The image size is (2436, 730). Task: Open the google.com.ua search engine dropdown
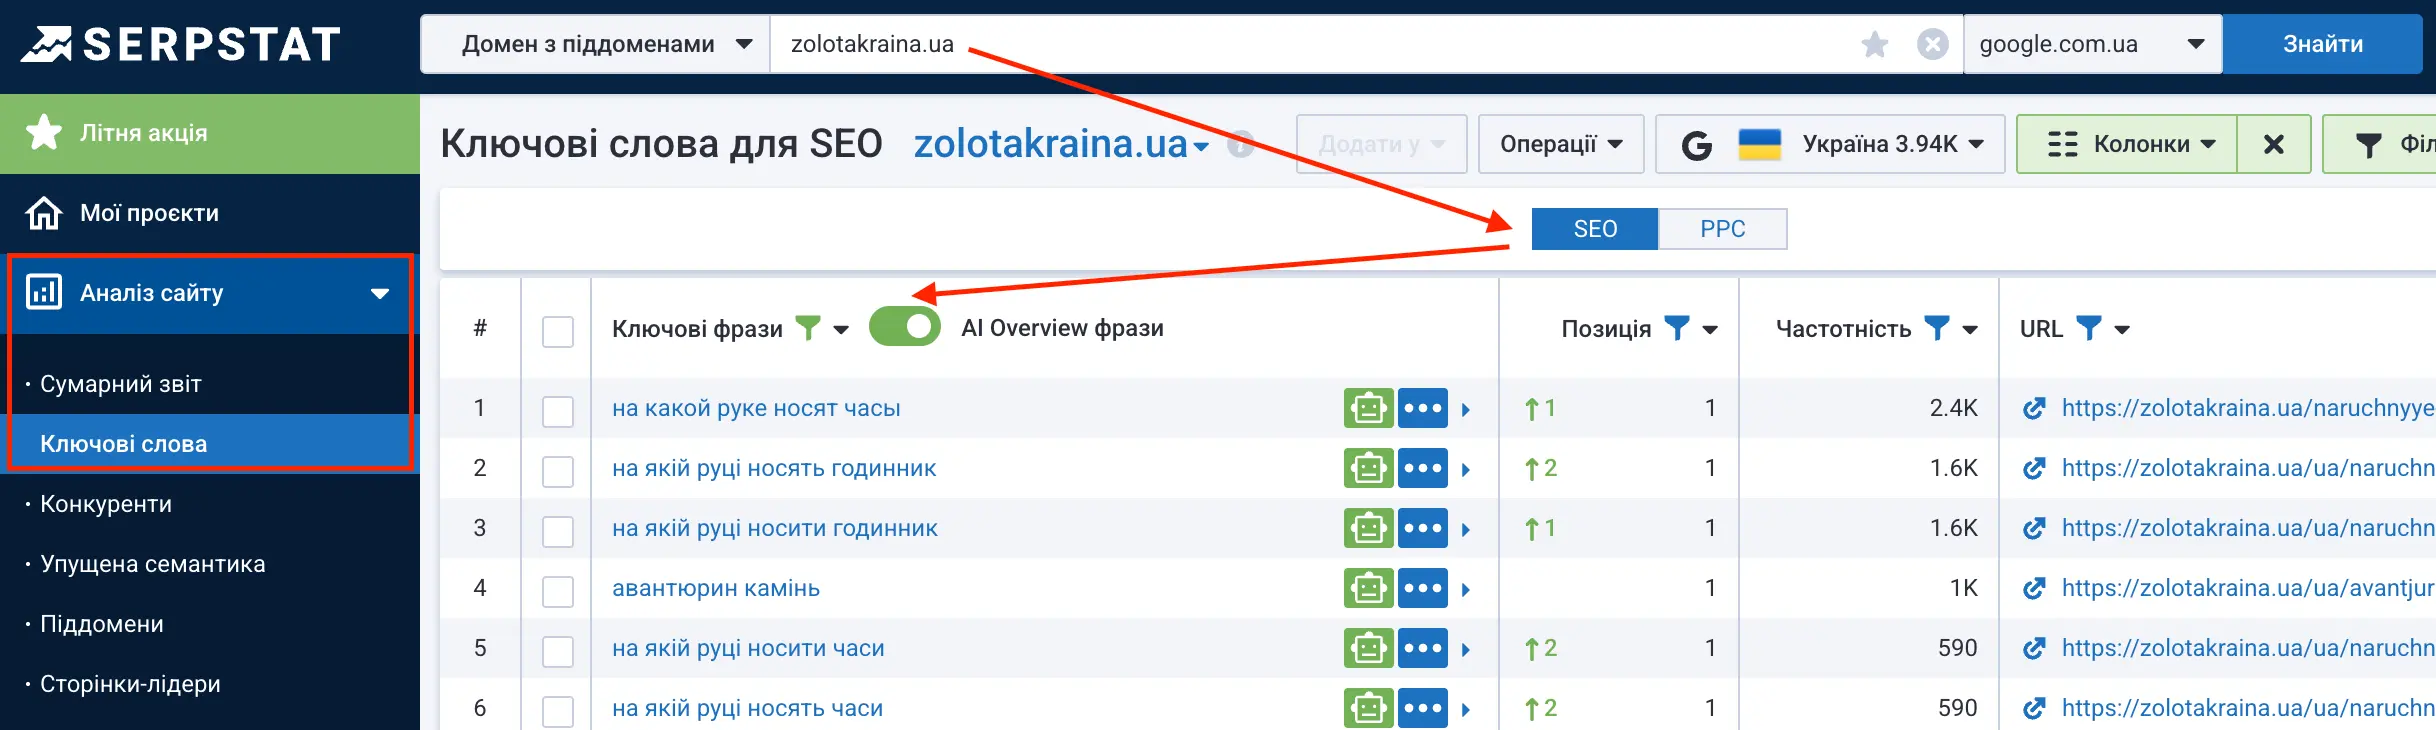(x=2092, y=44)
